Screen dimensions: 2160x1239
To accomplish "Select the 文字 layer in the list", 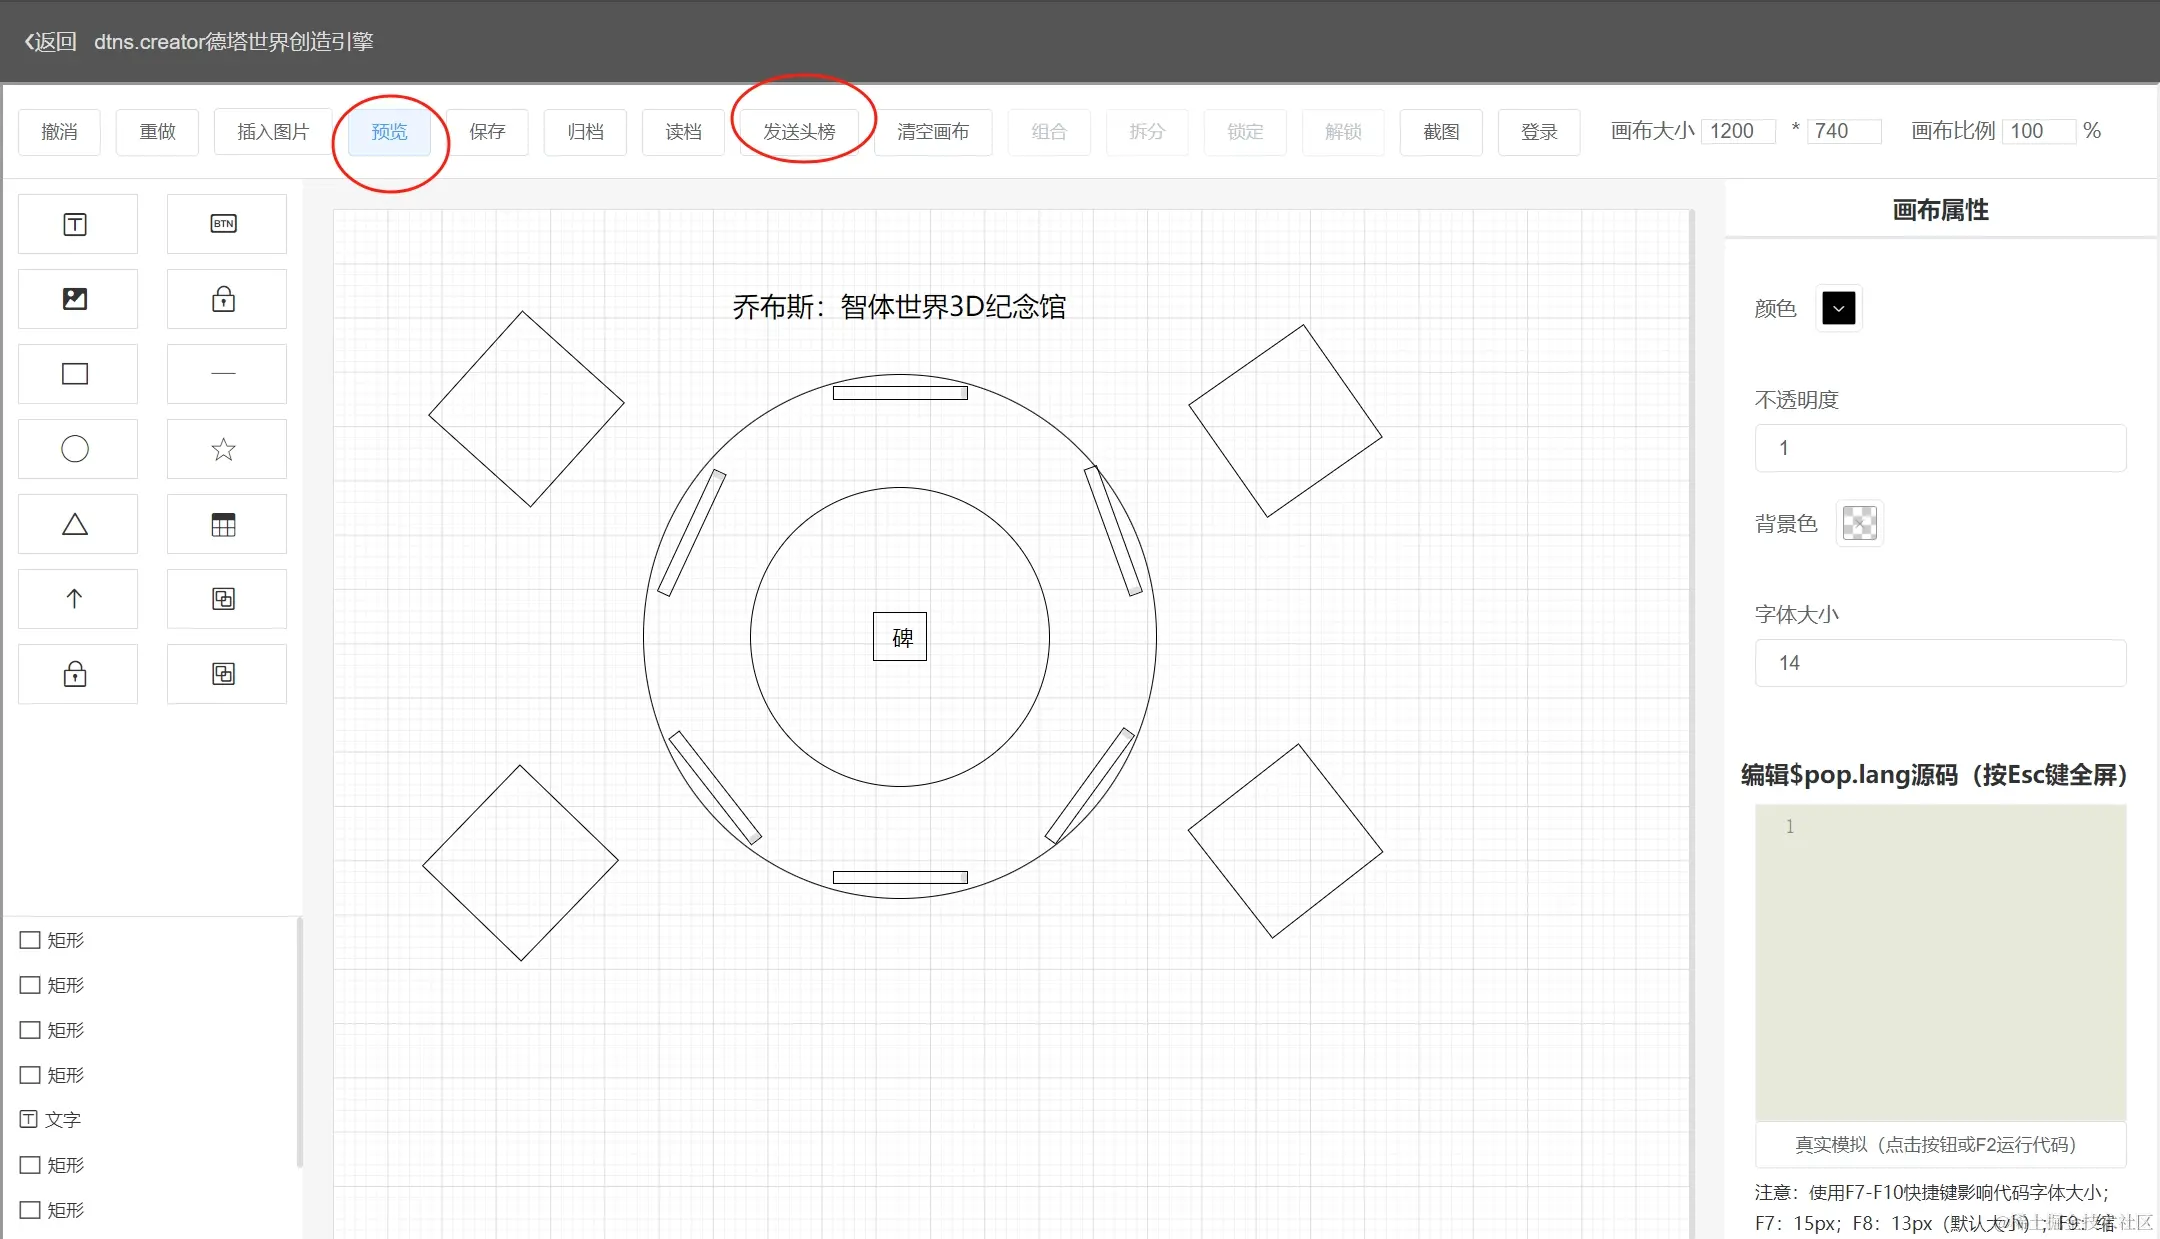I will point(62,1120).
